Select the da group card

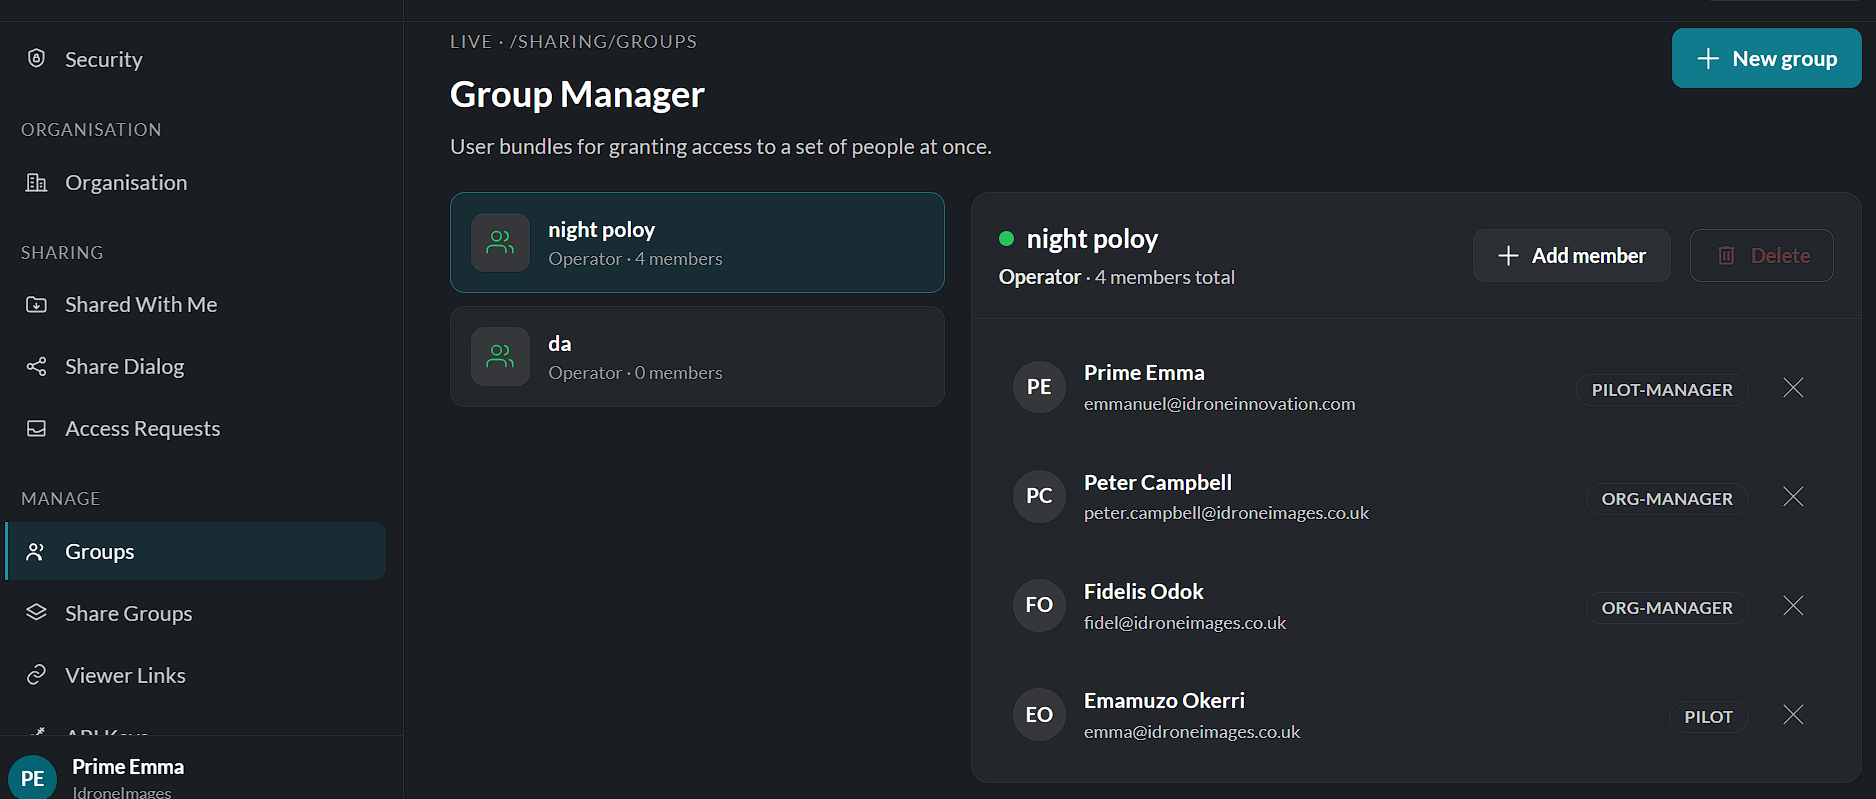pos(697,356)
